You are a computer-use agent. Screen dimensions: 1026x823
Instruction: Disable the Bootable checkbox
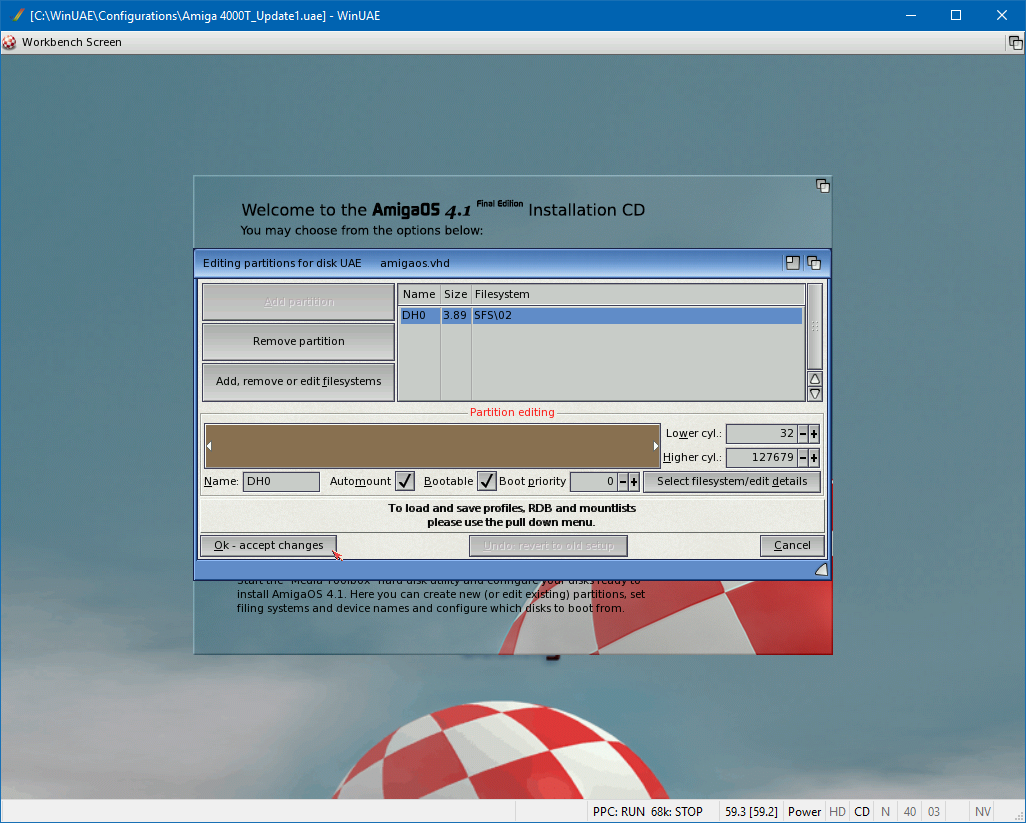pos(487,481)
